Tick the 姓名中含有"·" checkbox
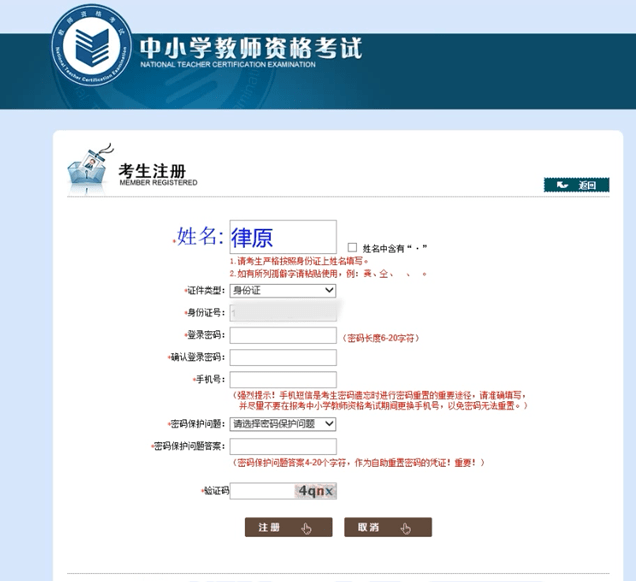636x582 pixels. click(x=352, y=247)
